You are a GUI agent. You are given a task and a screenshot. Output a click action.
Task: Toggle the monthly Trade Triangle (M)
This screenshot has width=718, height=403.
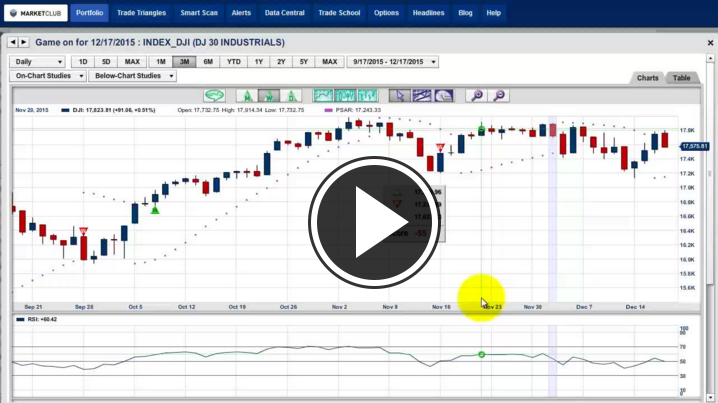click(244, 96)
